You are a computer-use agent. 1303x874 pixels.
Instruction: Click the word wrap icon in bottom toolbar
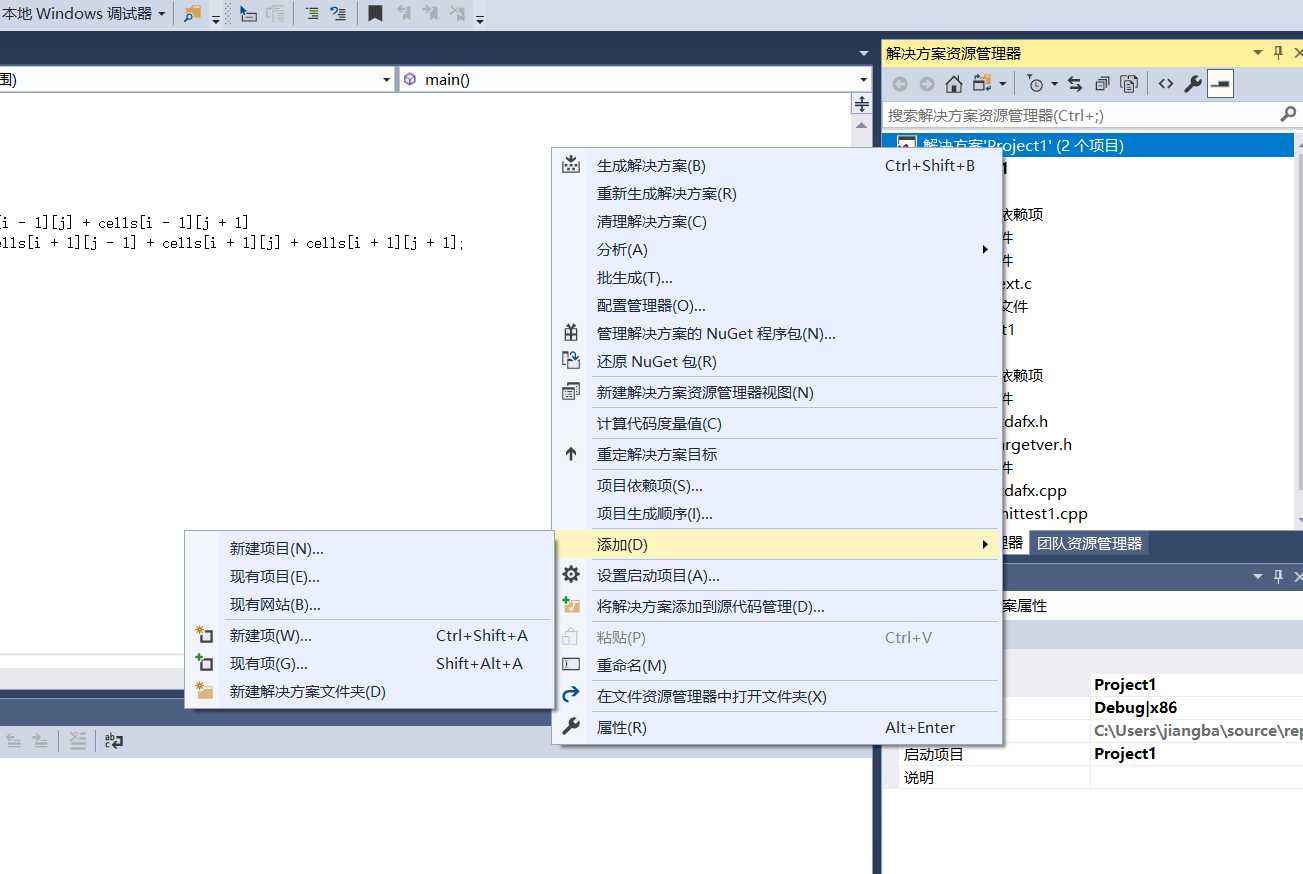[114, 741]
